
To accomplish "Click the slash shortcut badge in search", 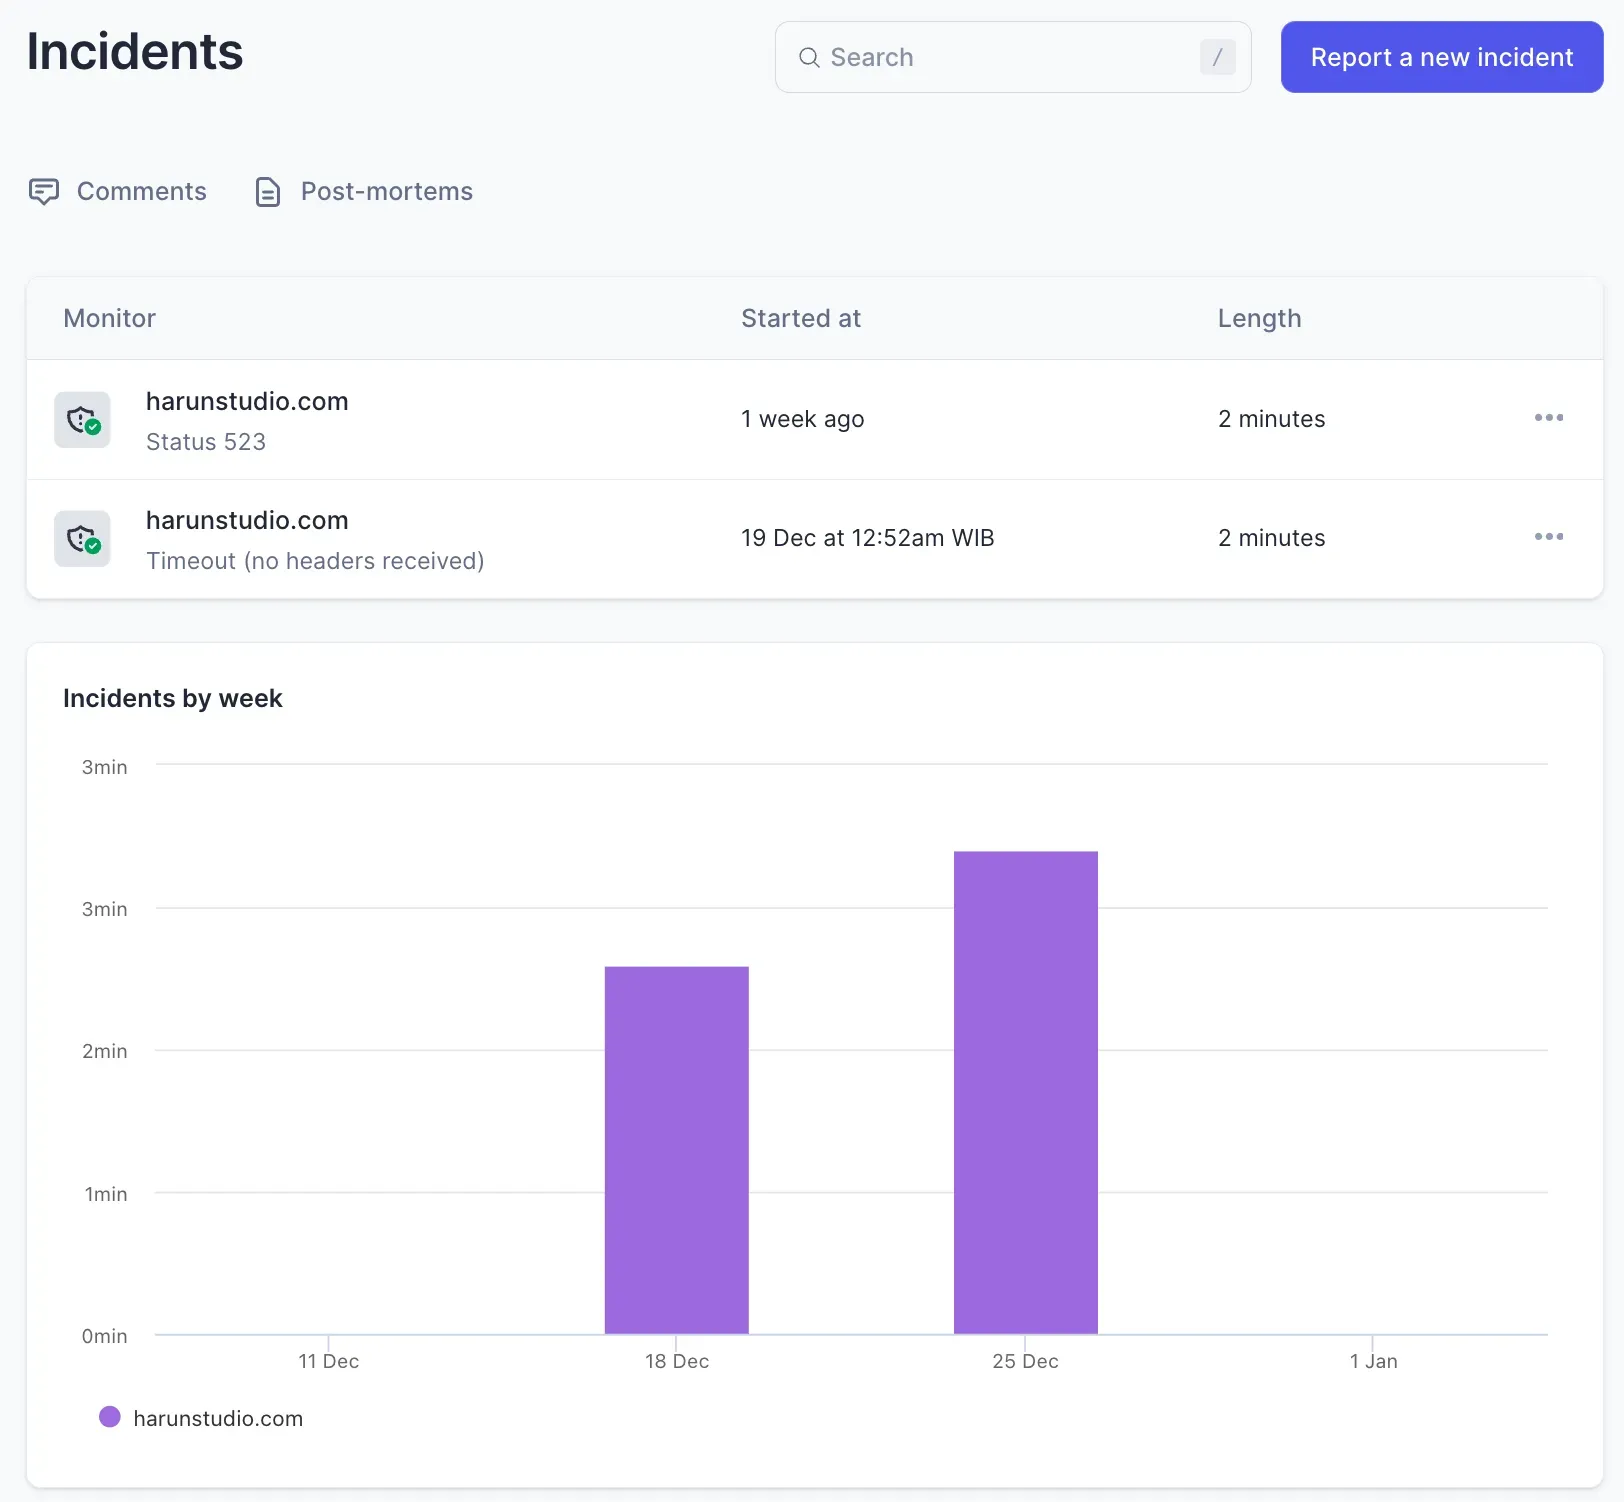I will (x=1217, y=58).
